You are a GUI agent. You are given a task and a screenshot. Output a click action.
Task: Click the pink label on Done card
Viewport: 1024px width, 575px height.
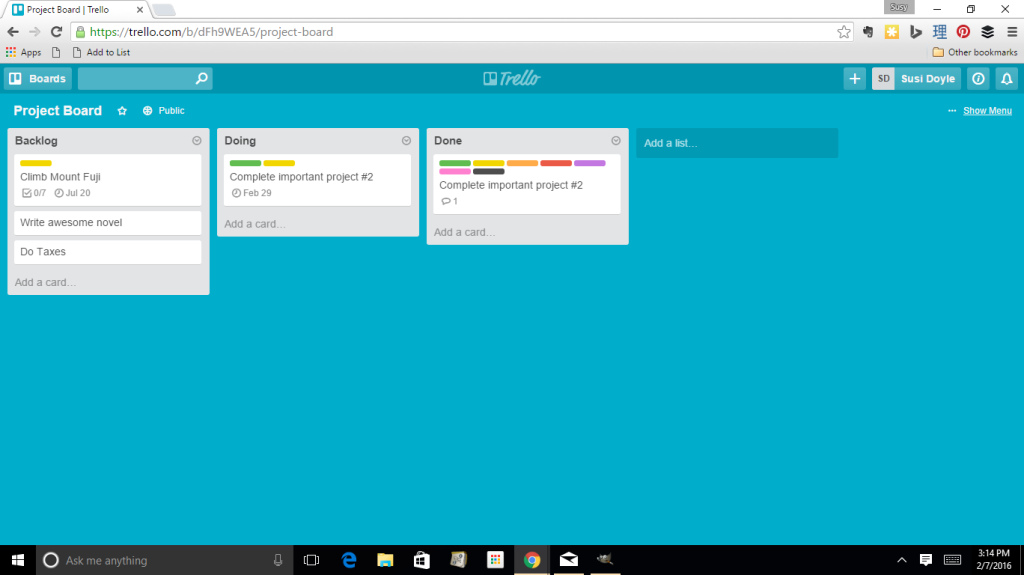[x=455, y=171]
